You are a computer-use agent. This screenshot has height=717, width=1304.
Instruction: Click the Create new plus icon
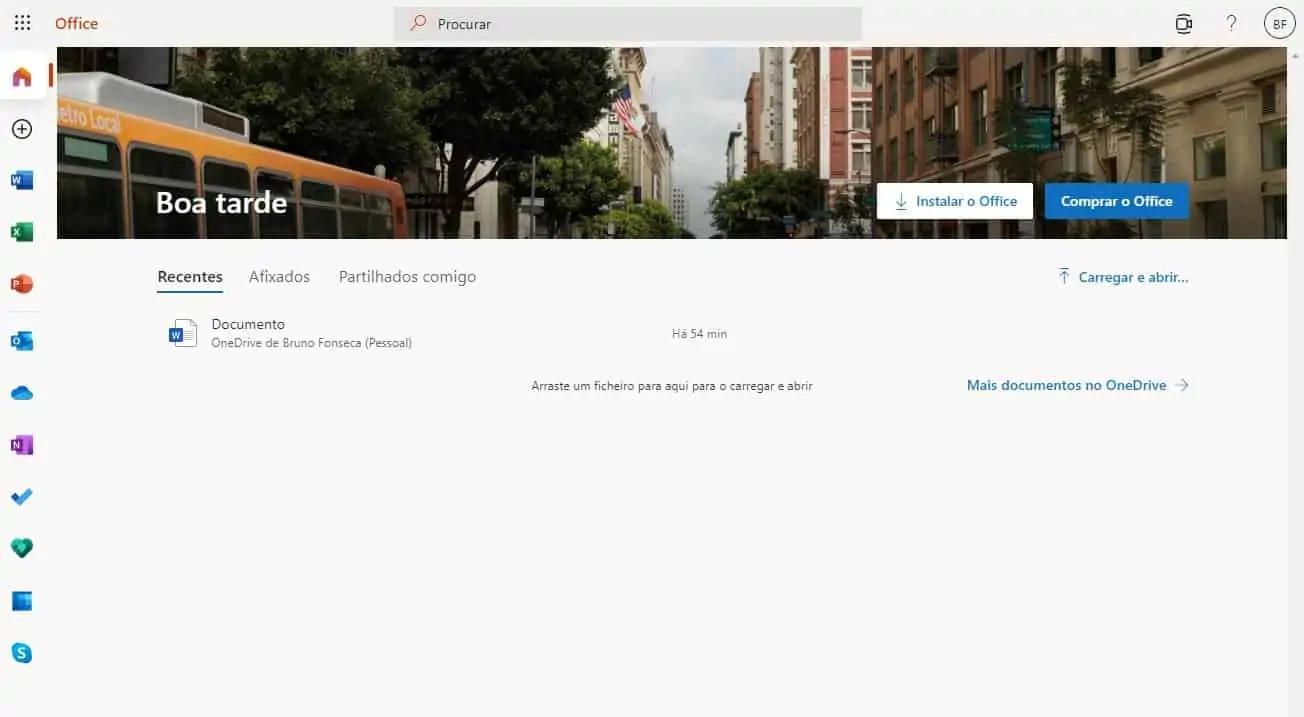pos(22,129)
